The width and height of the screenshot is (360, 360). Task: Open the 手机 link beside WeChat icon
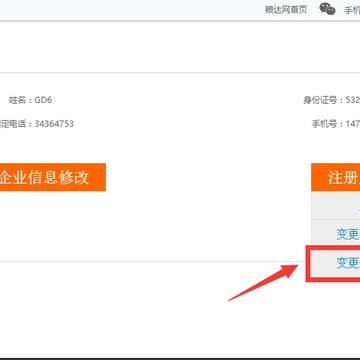pyautogui.click(x=352, y=10)
